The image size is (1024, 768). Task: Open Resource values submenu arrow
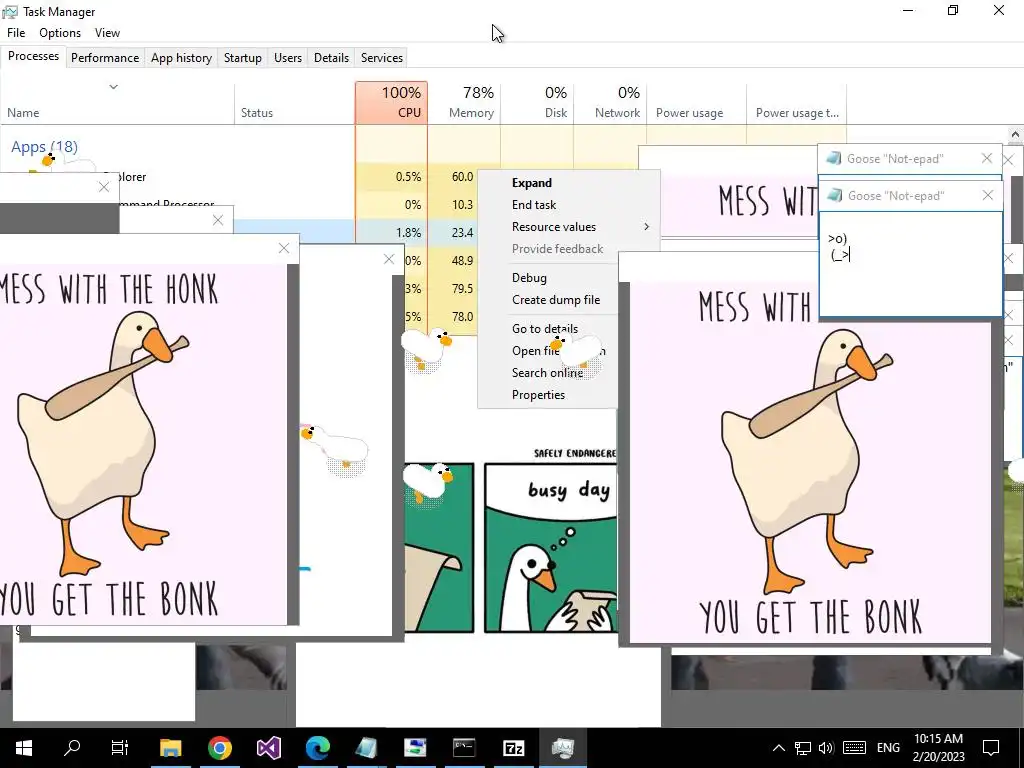tap(647, 227)
